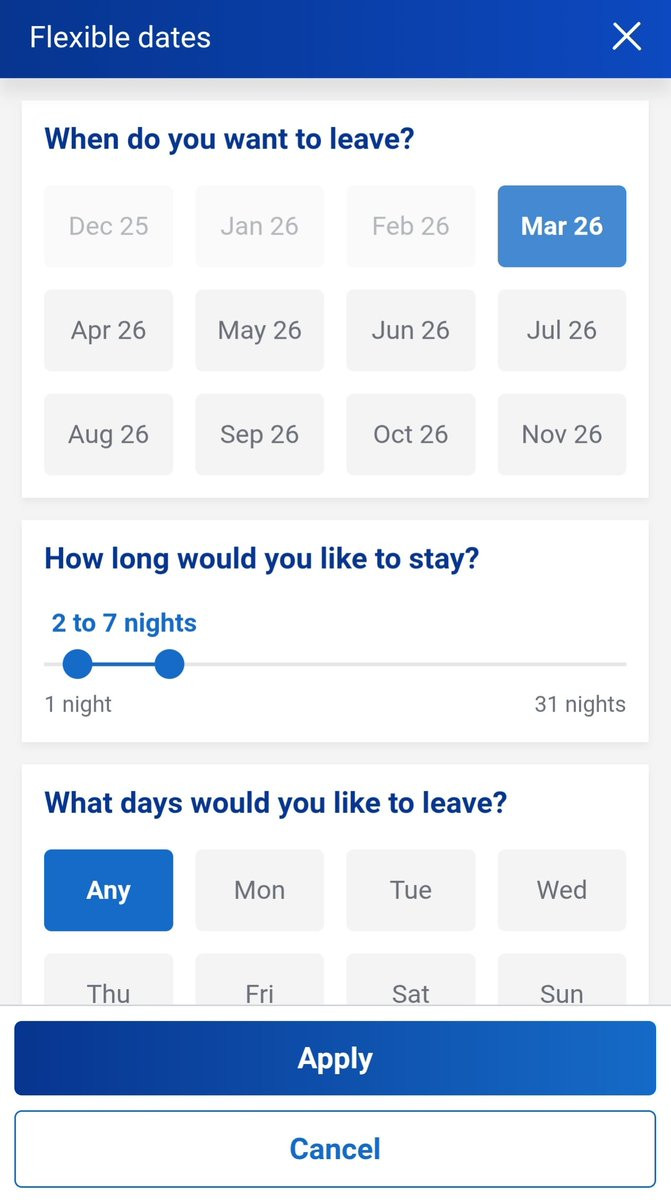Deselect the highlighted Mar 26 month
The image size is (671, 1200).
[x=562, y=226]
